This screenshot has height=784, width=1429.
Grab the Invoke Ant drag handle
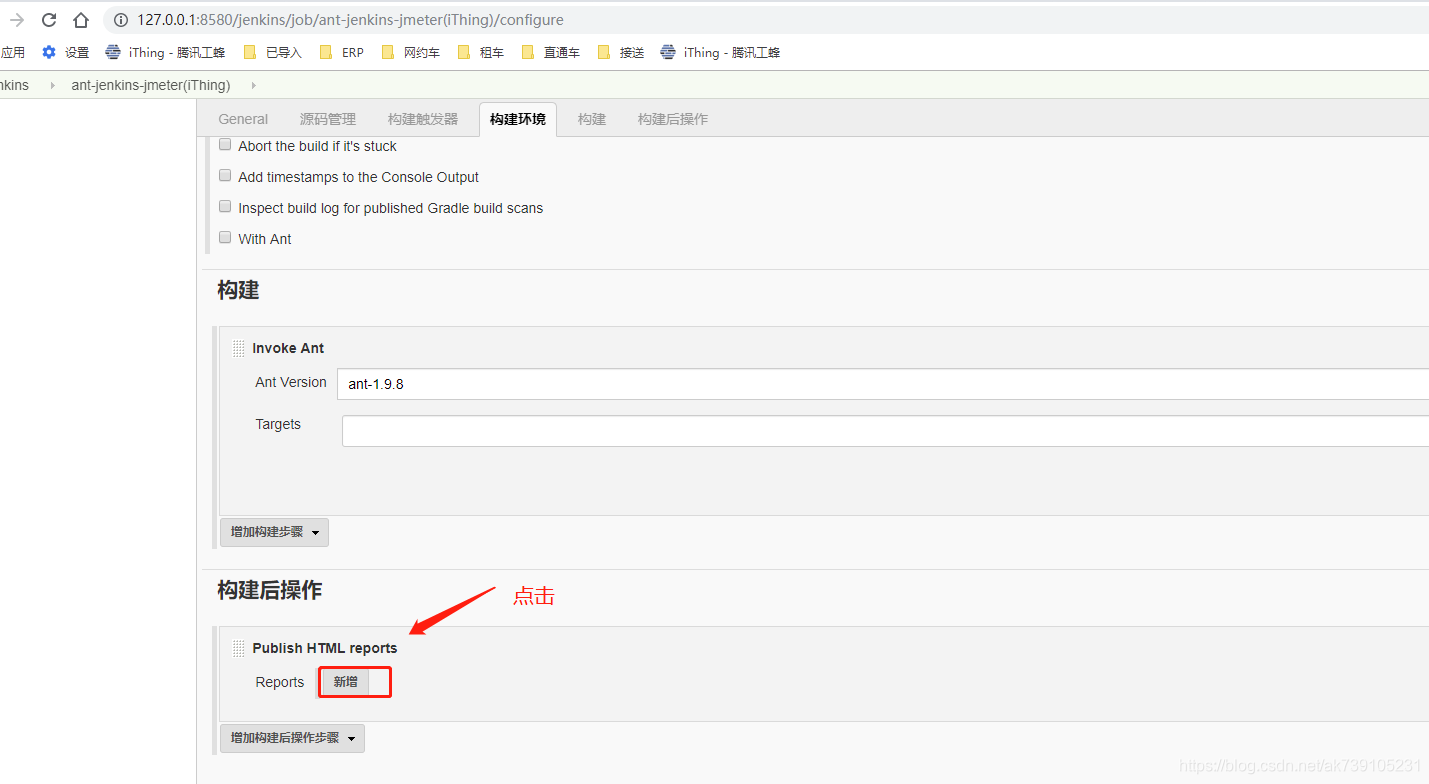point(238,348)
